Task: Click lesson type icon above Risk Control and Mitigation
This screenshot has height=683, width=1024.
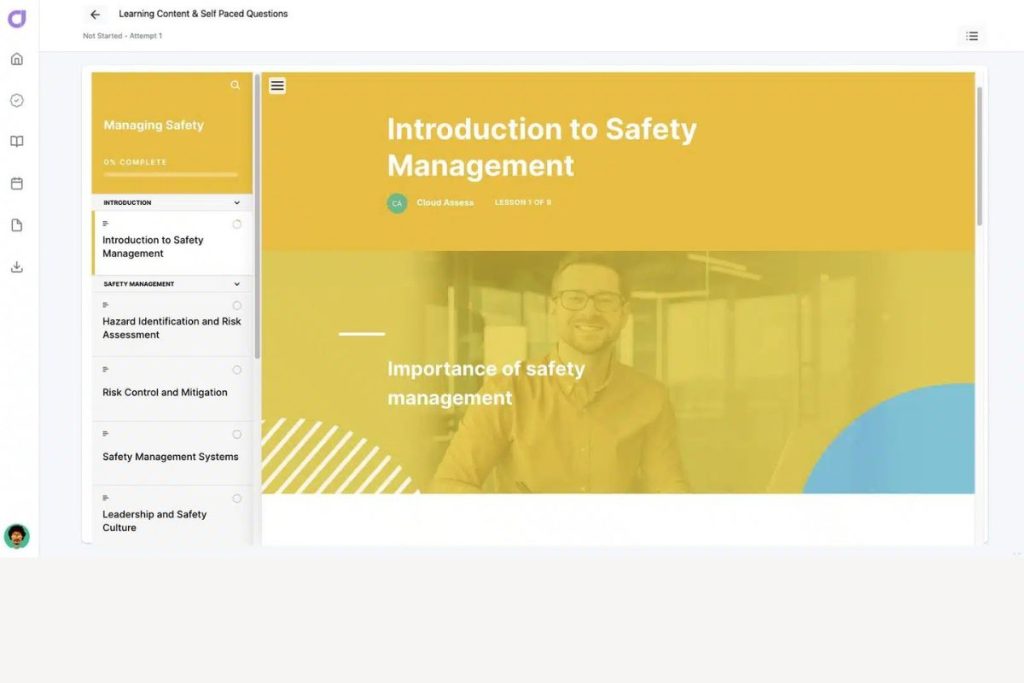Action: click(106, 370)
